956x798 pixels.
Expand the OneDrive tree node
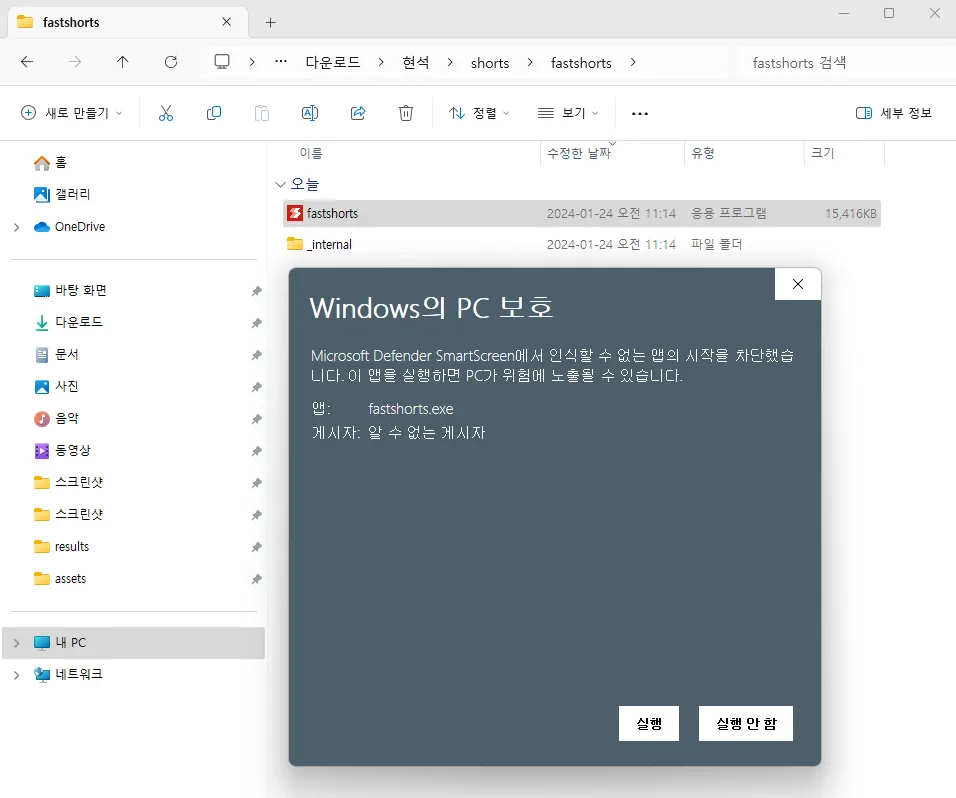click(x=16, y=227)
